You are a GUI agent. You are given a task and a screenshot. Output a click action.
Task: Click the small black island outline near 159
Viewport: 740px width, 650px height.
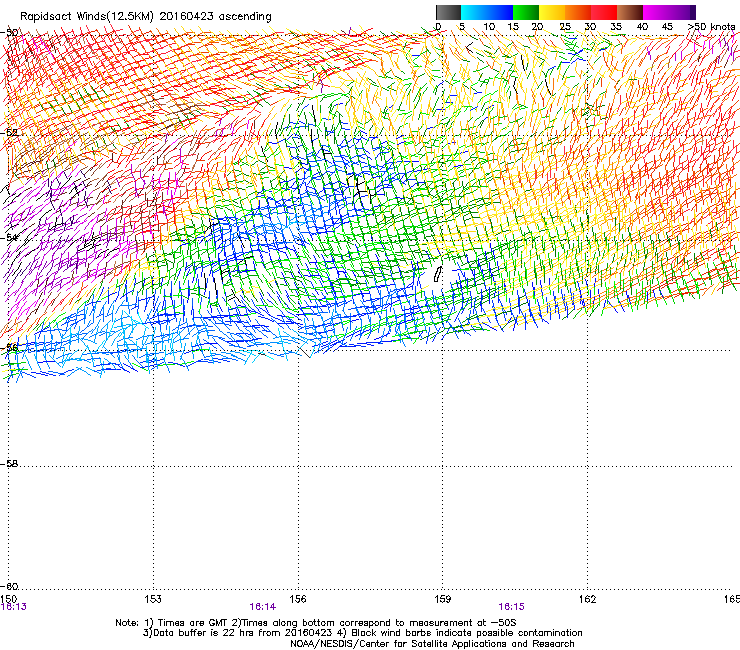click(x=438, y=274)
